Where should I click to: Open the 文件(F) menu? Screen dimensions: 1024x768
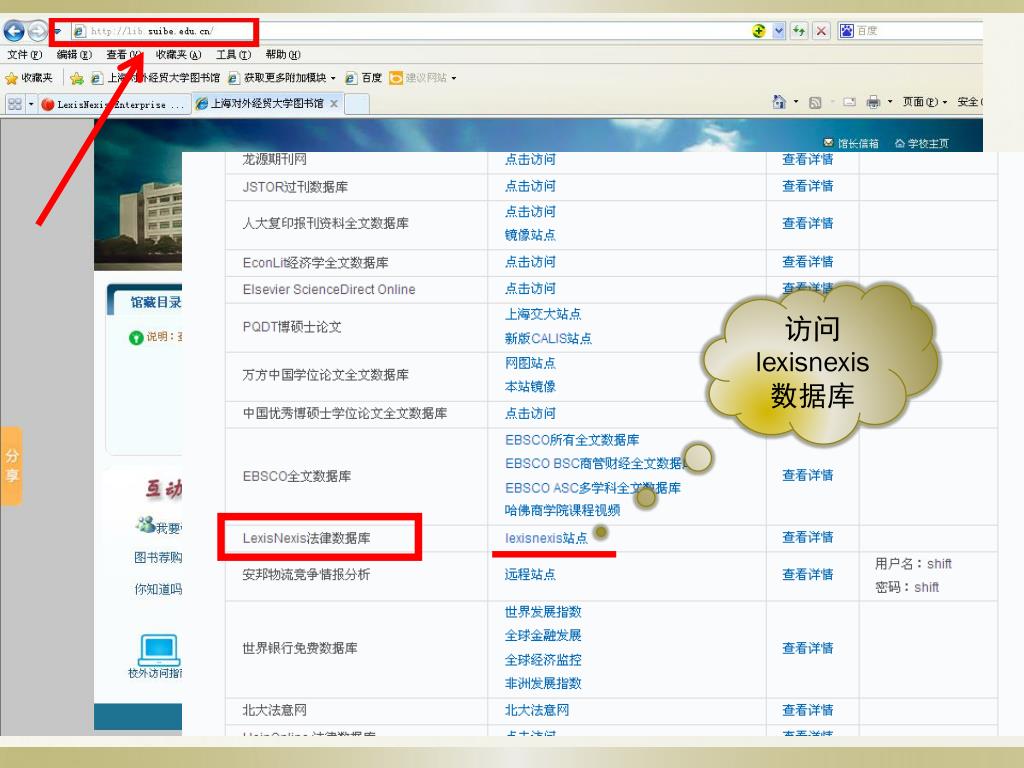[x=25, y=55]
